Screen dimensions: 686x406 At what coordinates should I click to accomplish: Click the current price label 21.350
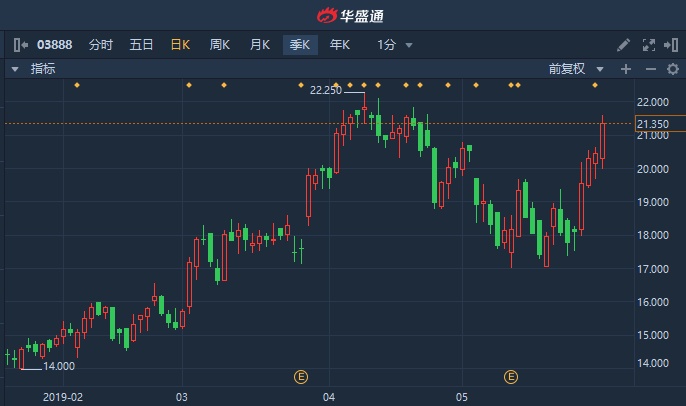click(660, 124)
